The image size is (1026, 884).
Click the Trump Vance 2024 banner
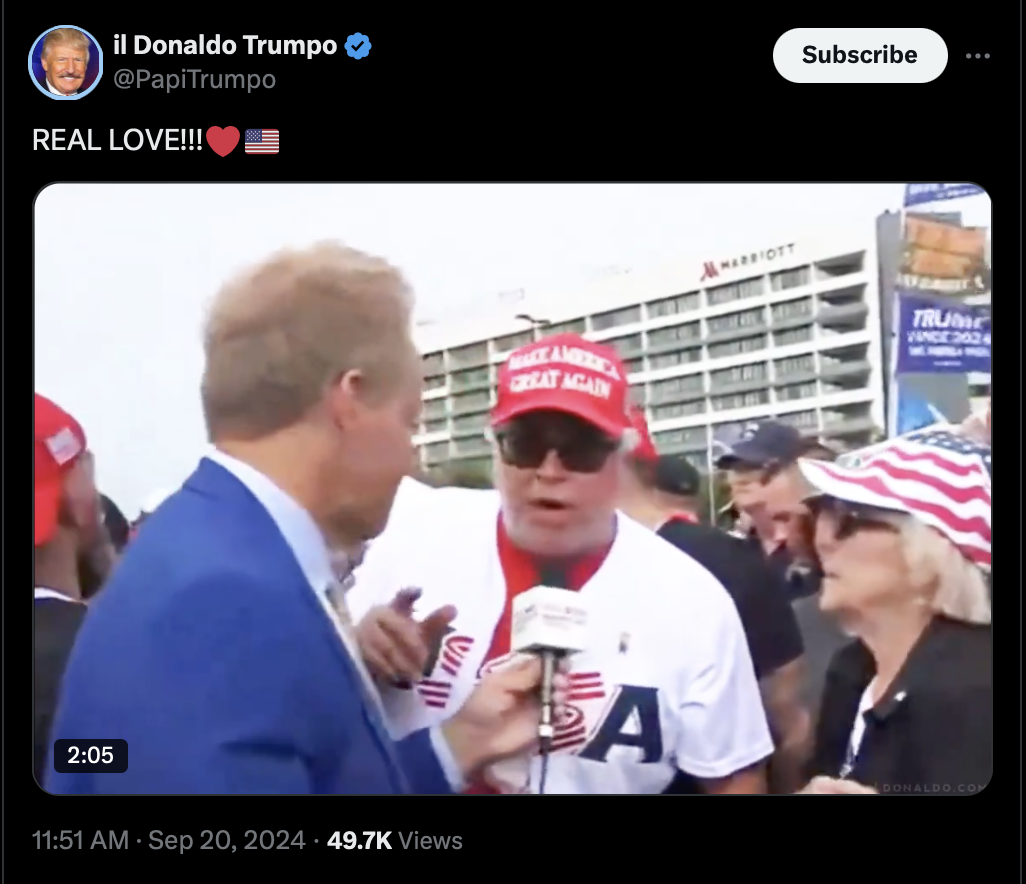[x=942, y=334]
